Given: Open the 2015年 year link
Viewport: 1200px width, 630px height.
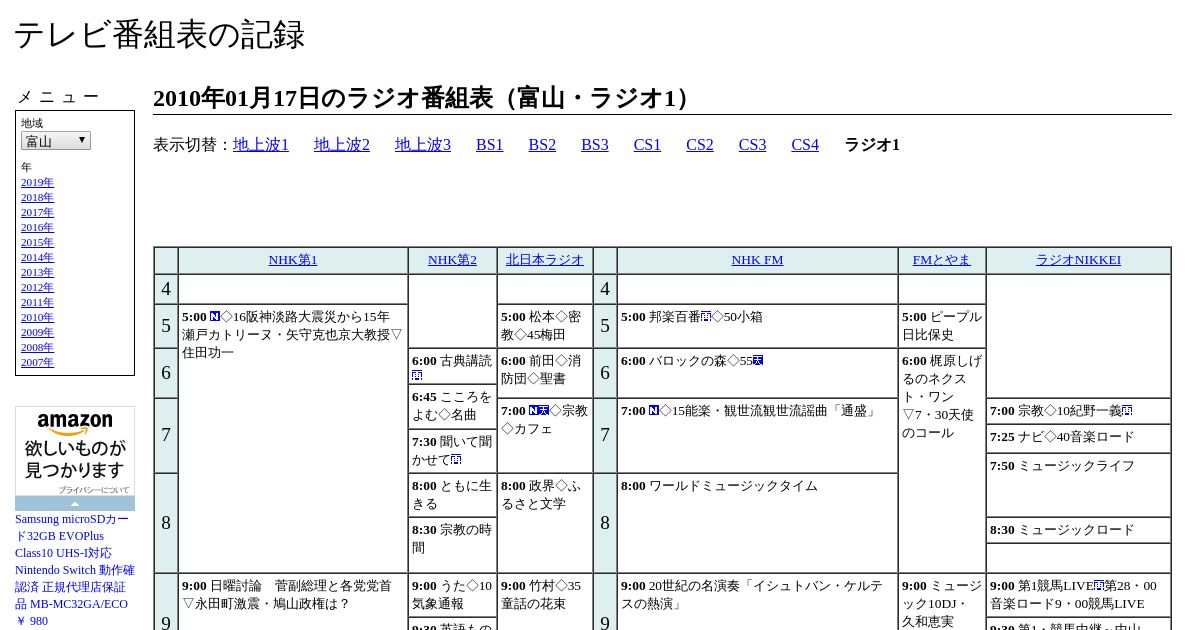Looking at the screenshot, I should click(37, 243).
